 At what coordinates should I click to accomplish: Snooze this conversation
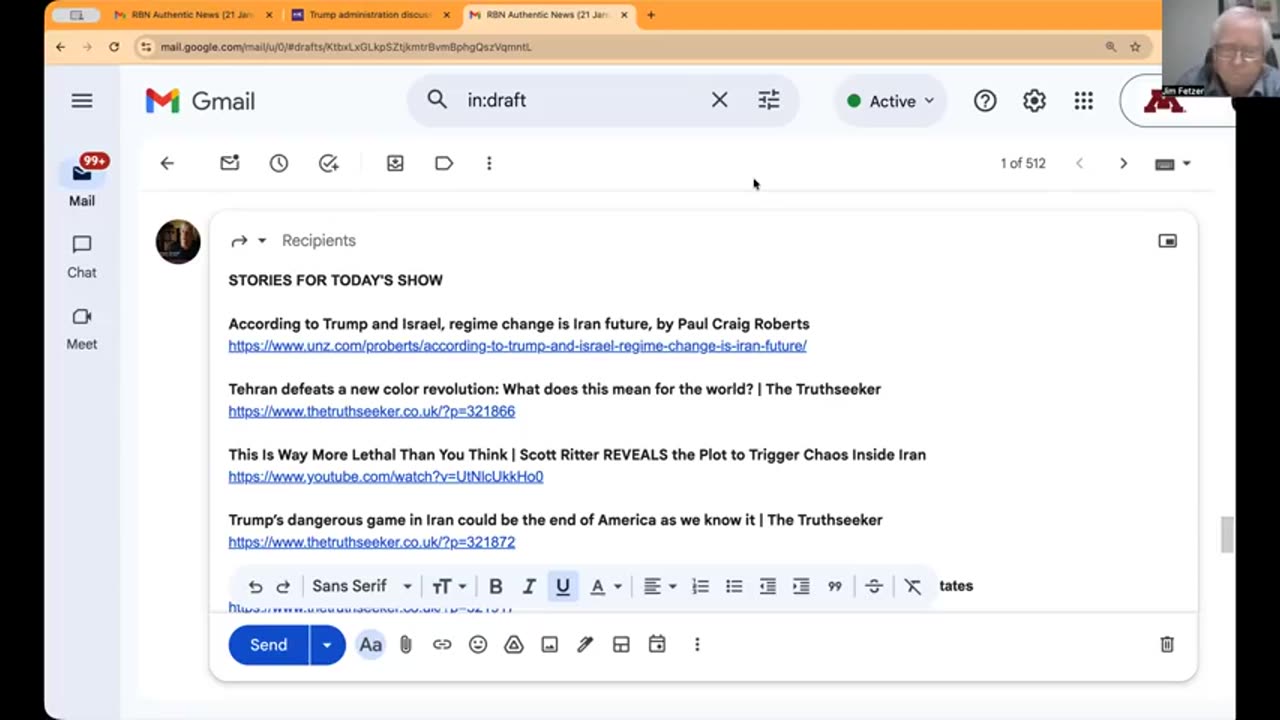coord(279,163)
